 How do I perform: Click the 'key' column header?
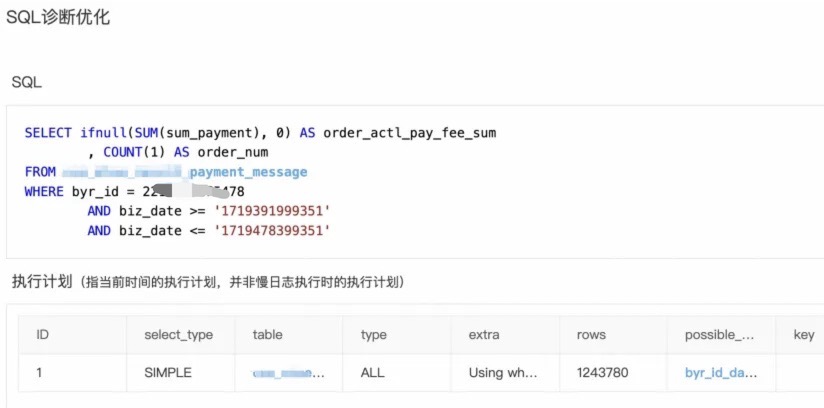click(x=803, y=335)
